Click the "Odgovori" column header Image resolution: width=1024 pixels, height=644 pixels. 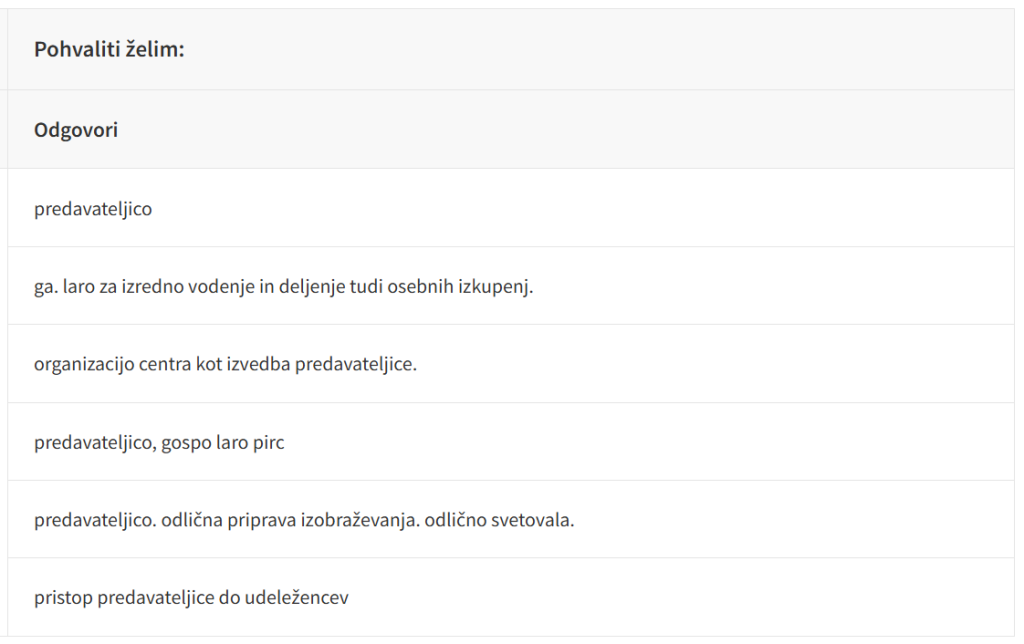pos(76,130)
